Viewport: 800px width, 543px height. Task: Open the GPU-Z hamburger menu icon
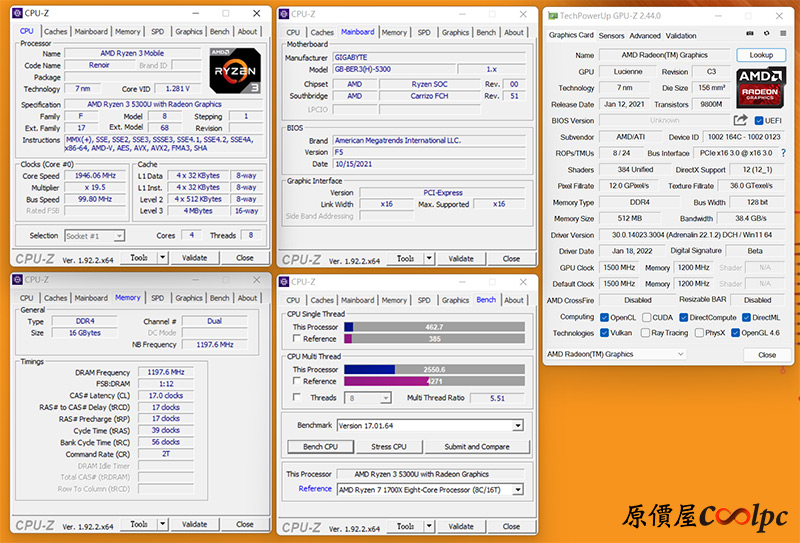783,34
